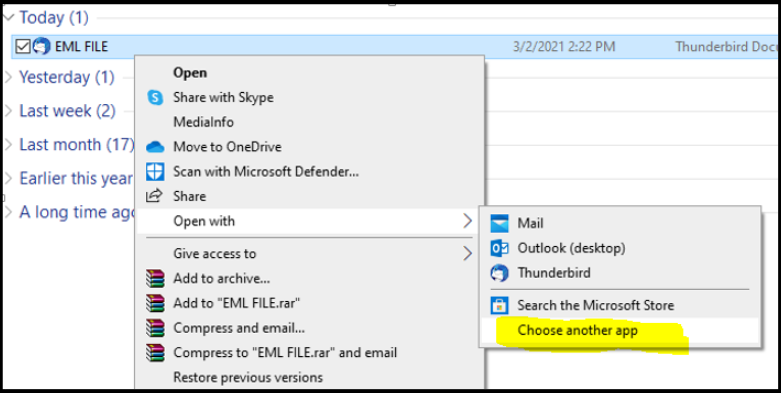Click the Skype icon in context menu
The image size is (781, 393).
(x=155, y=97)
